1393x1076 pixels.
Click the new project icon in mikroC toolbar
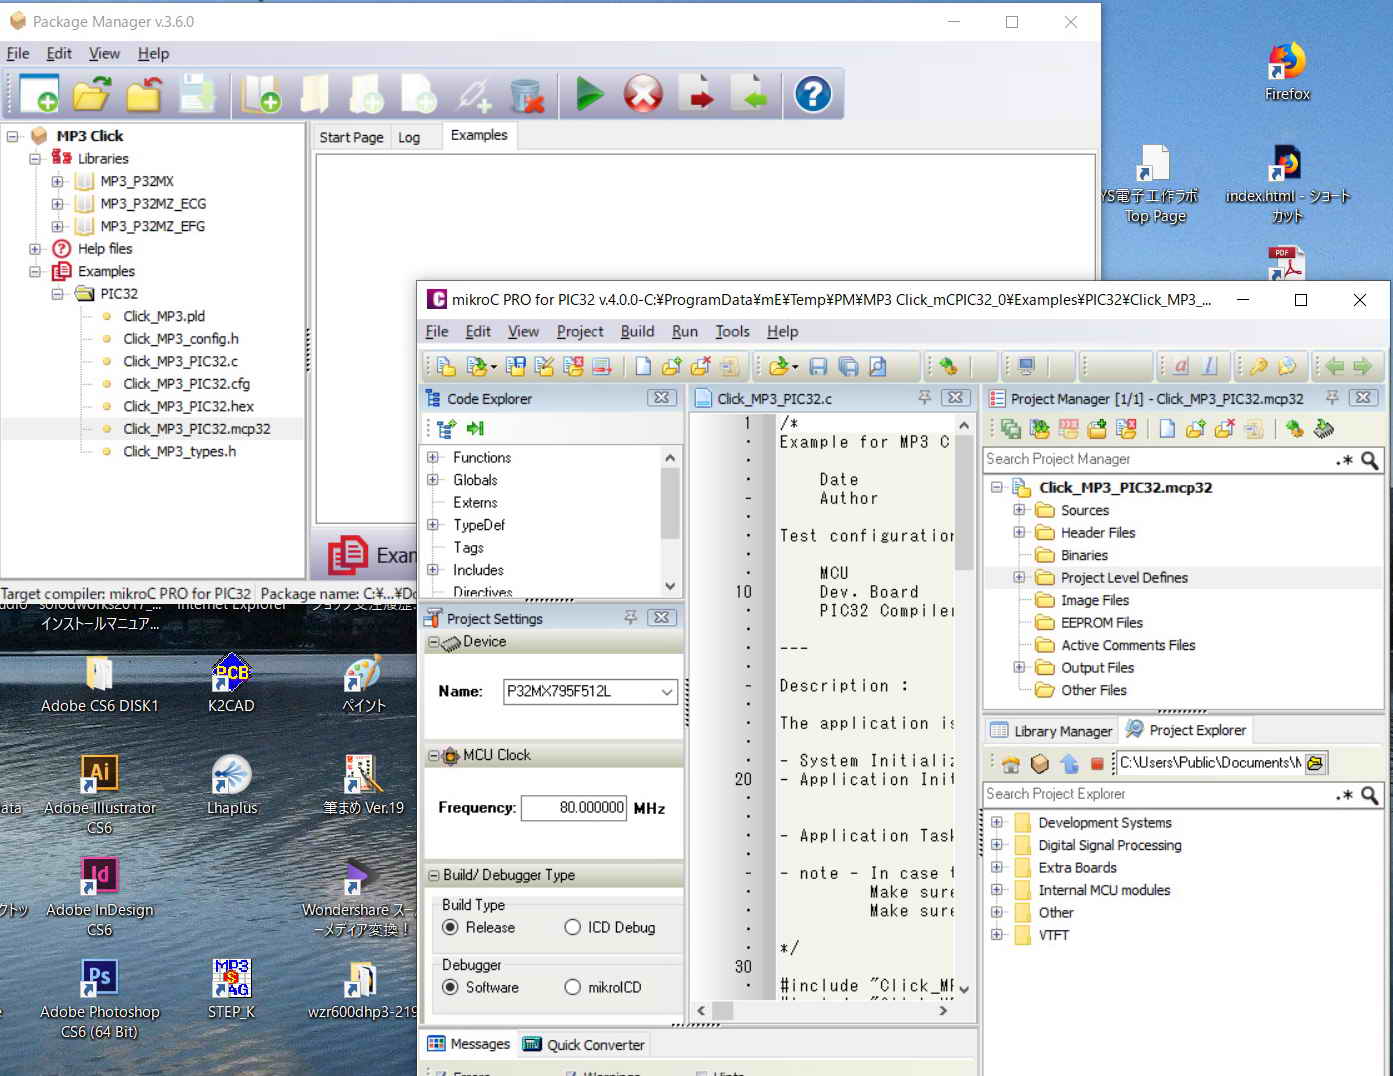click(x=447, y=367)
